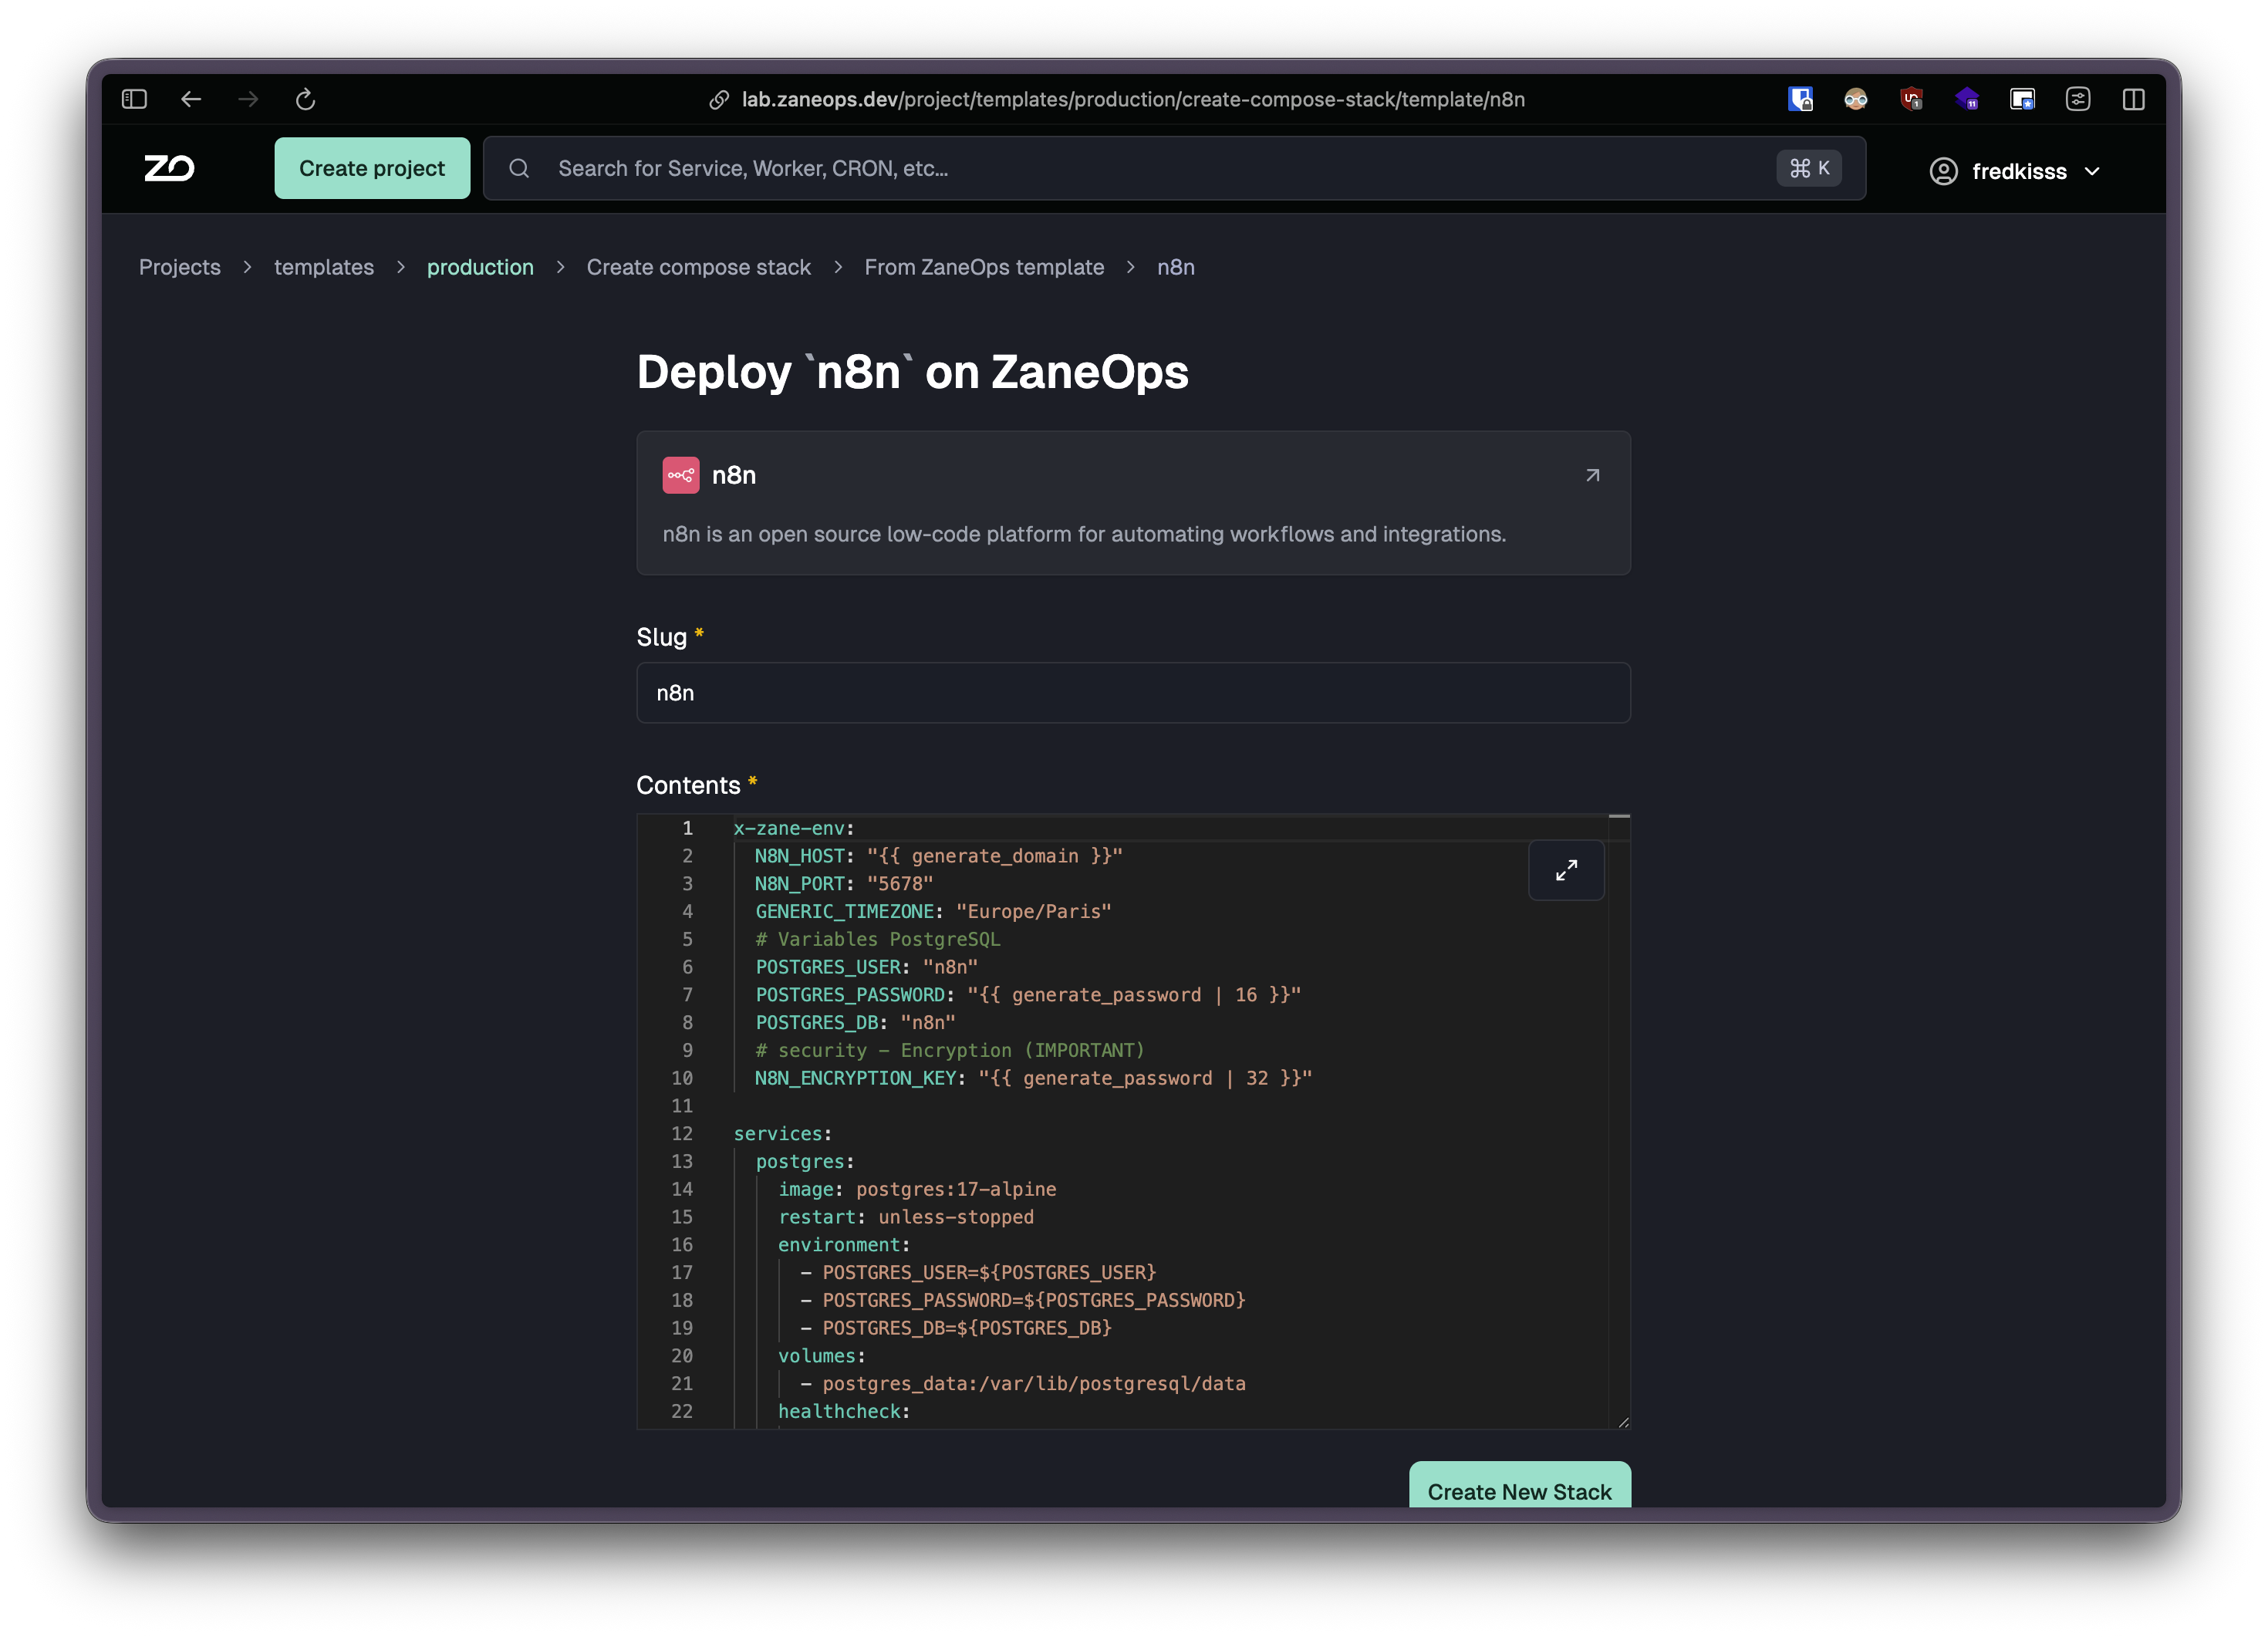The height and width of the screenshot is (1637, 2268).
Task: Click the 'Deploy n8n on ZaneOps' heading
Action: point(913,372)
